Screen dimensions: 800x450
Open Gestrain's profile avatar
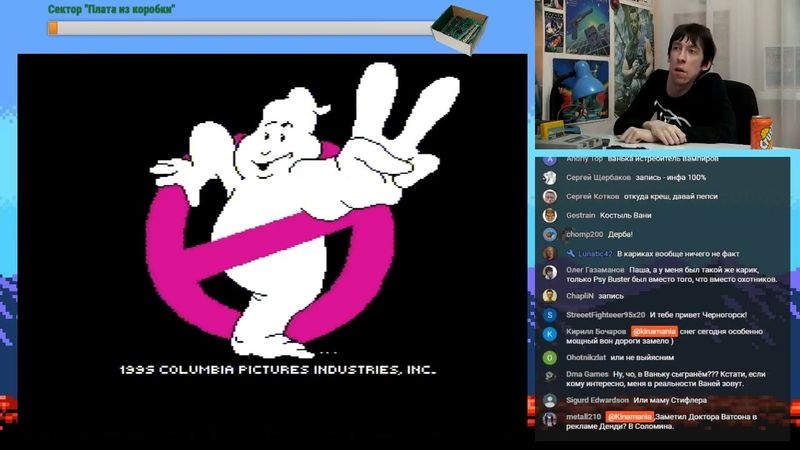click(549, 215)
